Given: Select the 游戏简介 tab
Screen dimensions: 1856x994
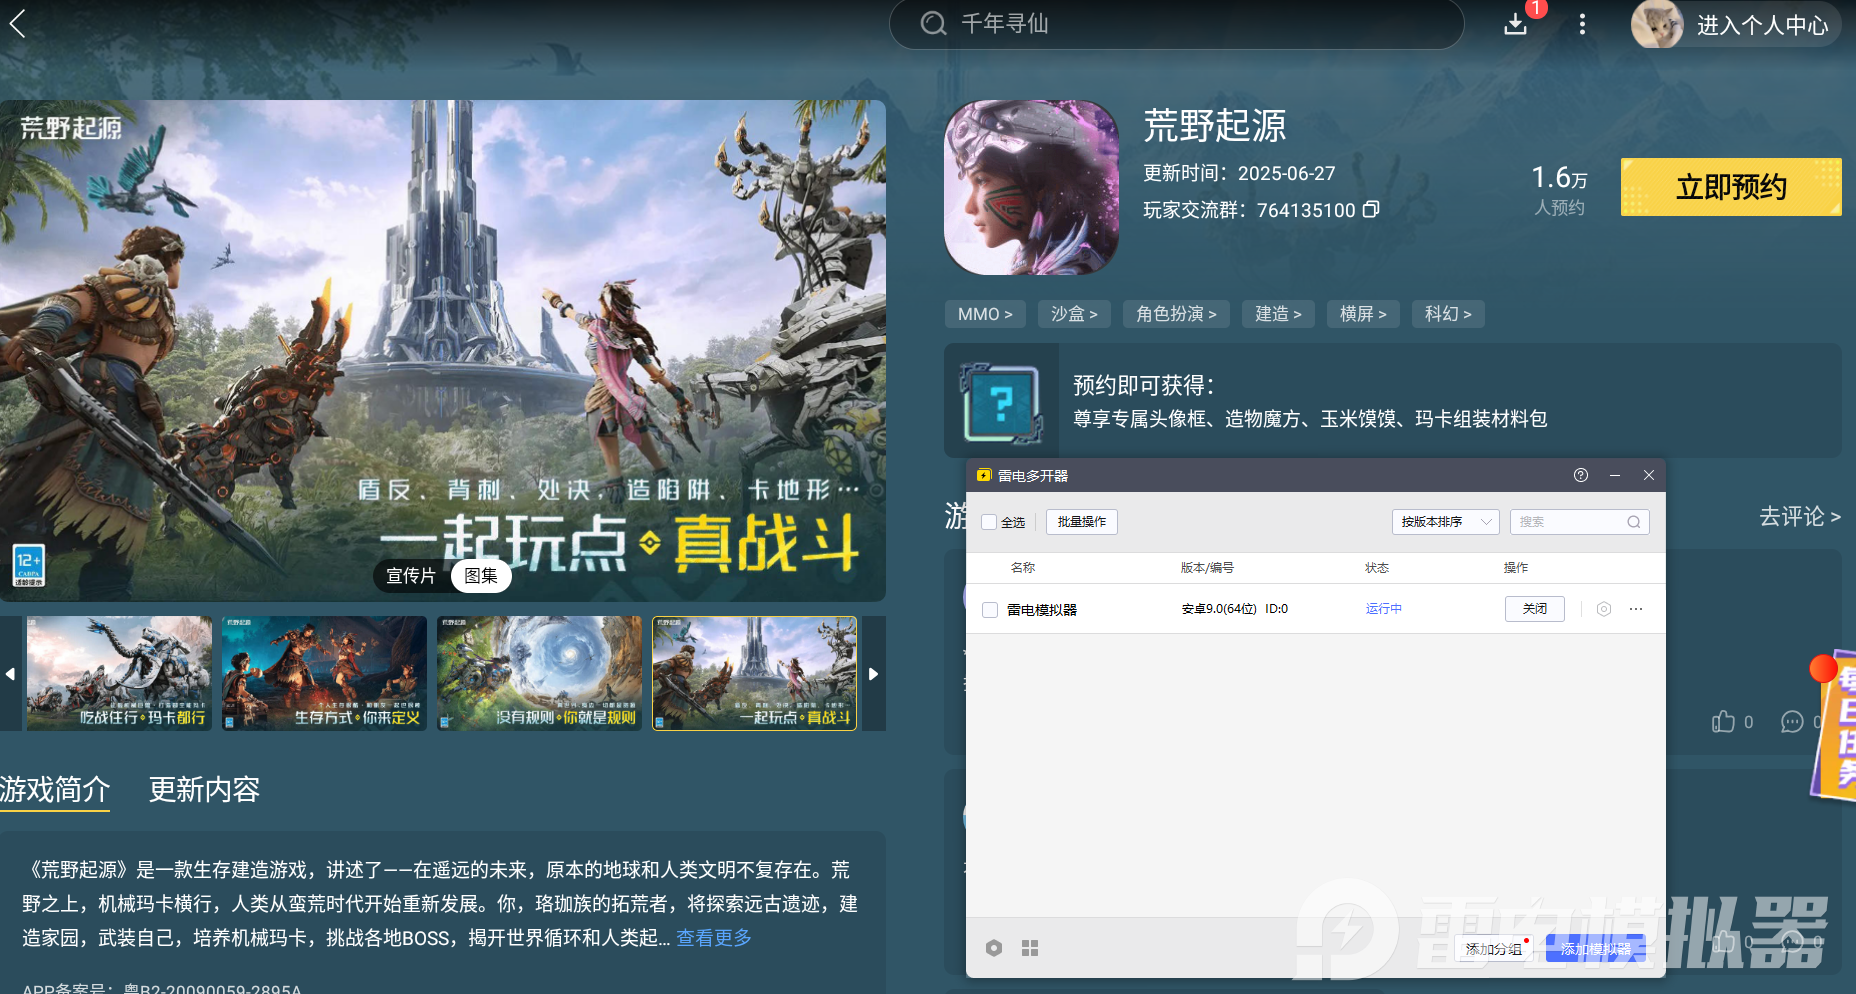Looking at the screenshot, I should [x=55, y=790].
